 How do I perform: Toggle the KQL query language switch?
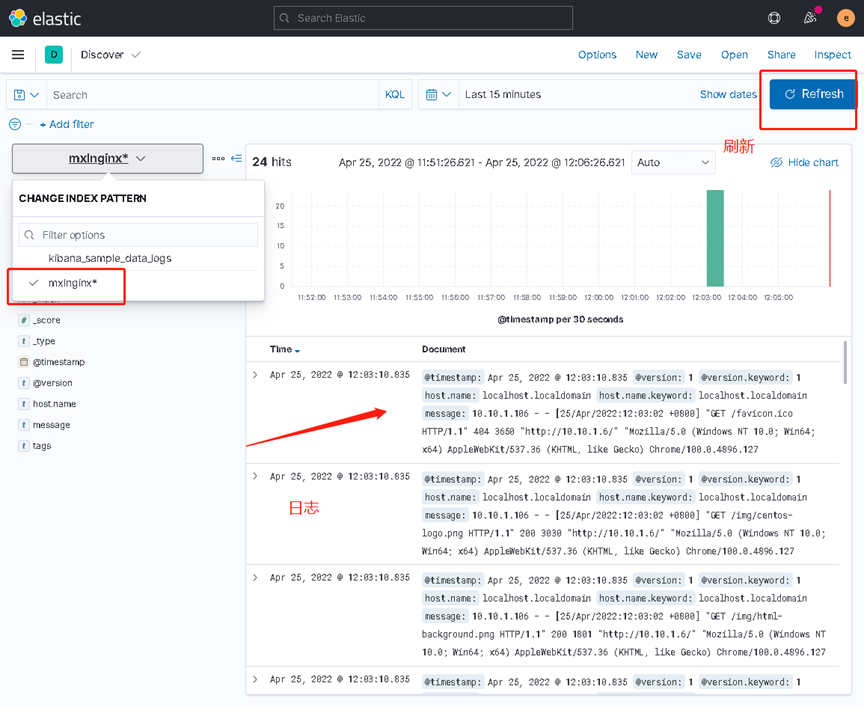(x=395, y=95)
